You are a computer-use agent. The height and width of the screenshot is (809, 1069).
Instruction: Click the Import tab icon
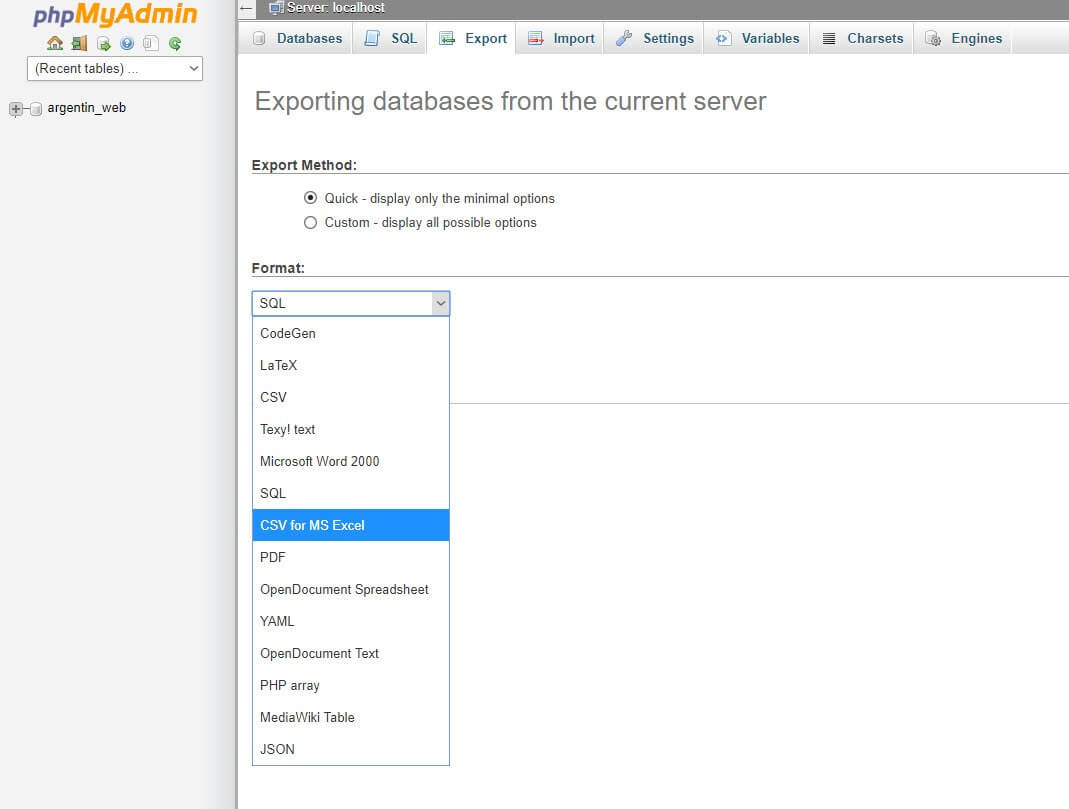pos(536,38)
